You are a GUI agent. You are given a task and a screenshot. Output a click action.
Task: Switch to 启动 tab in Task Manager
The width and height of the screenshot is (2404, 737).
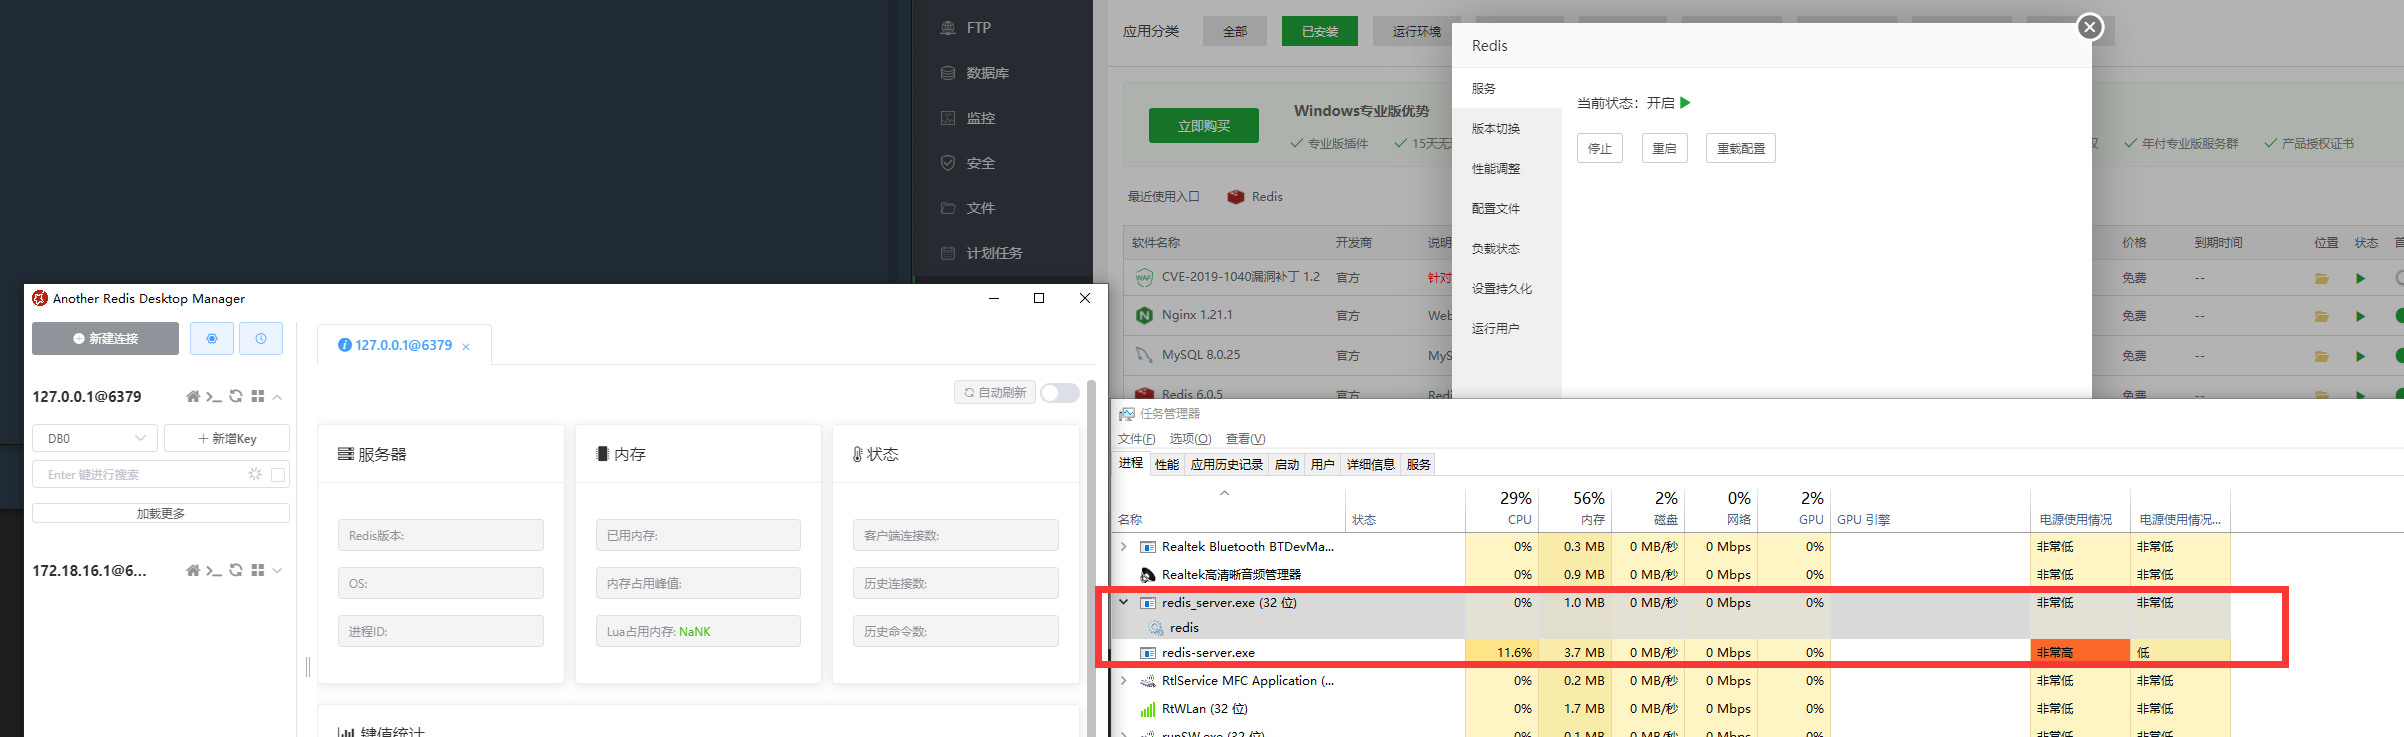(1287, 464)
